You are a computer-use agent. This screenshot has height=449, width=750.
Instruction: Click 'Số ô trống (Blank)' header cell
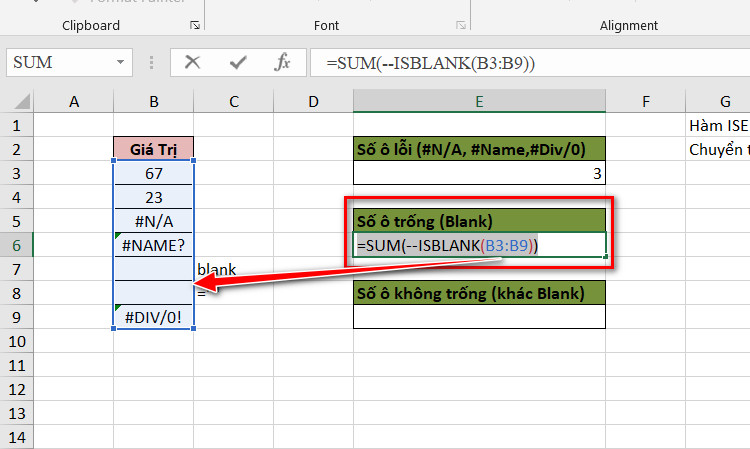(479, 221)
